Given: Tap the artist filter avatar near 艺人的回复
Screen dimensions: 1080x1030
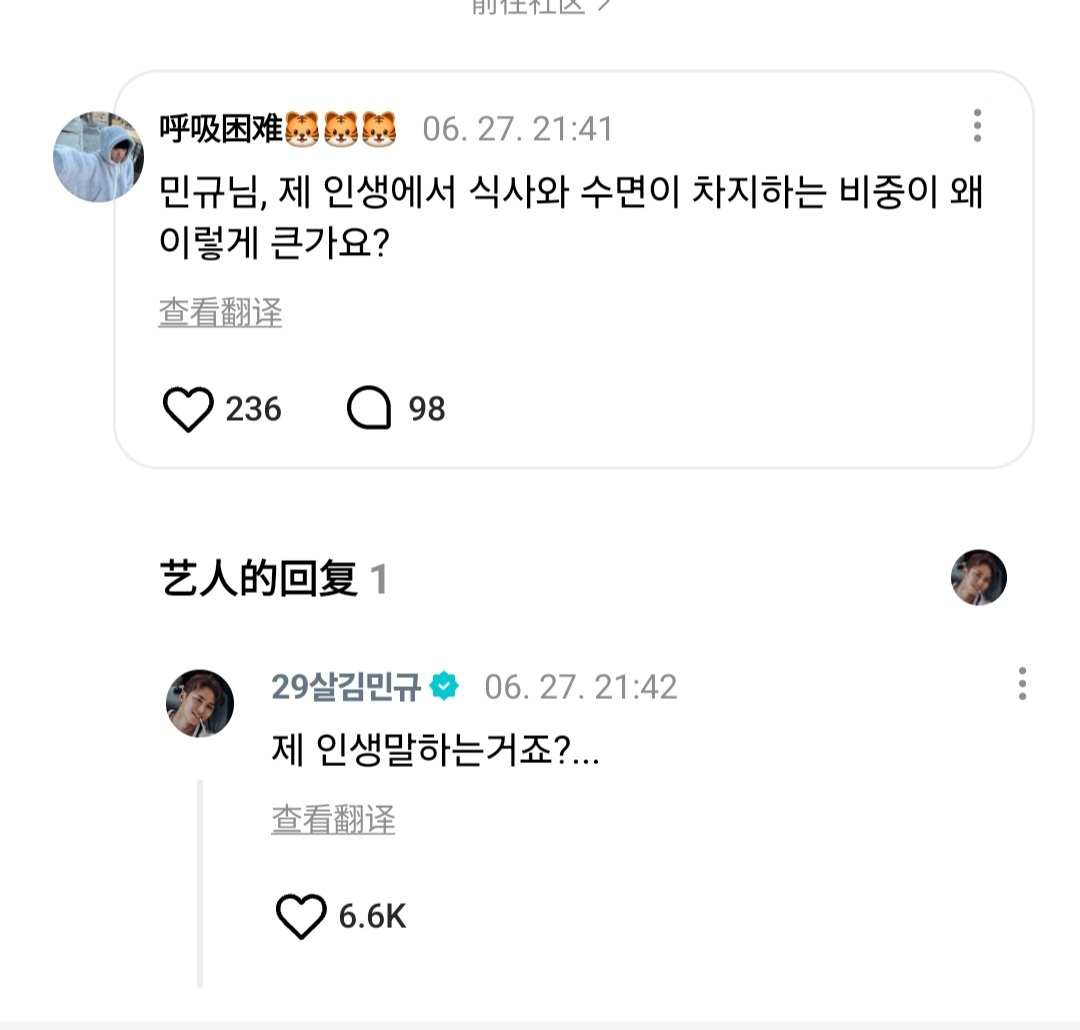Looking at the screenshot, I should [x=979, y=577].
